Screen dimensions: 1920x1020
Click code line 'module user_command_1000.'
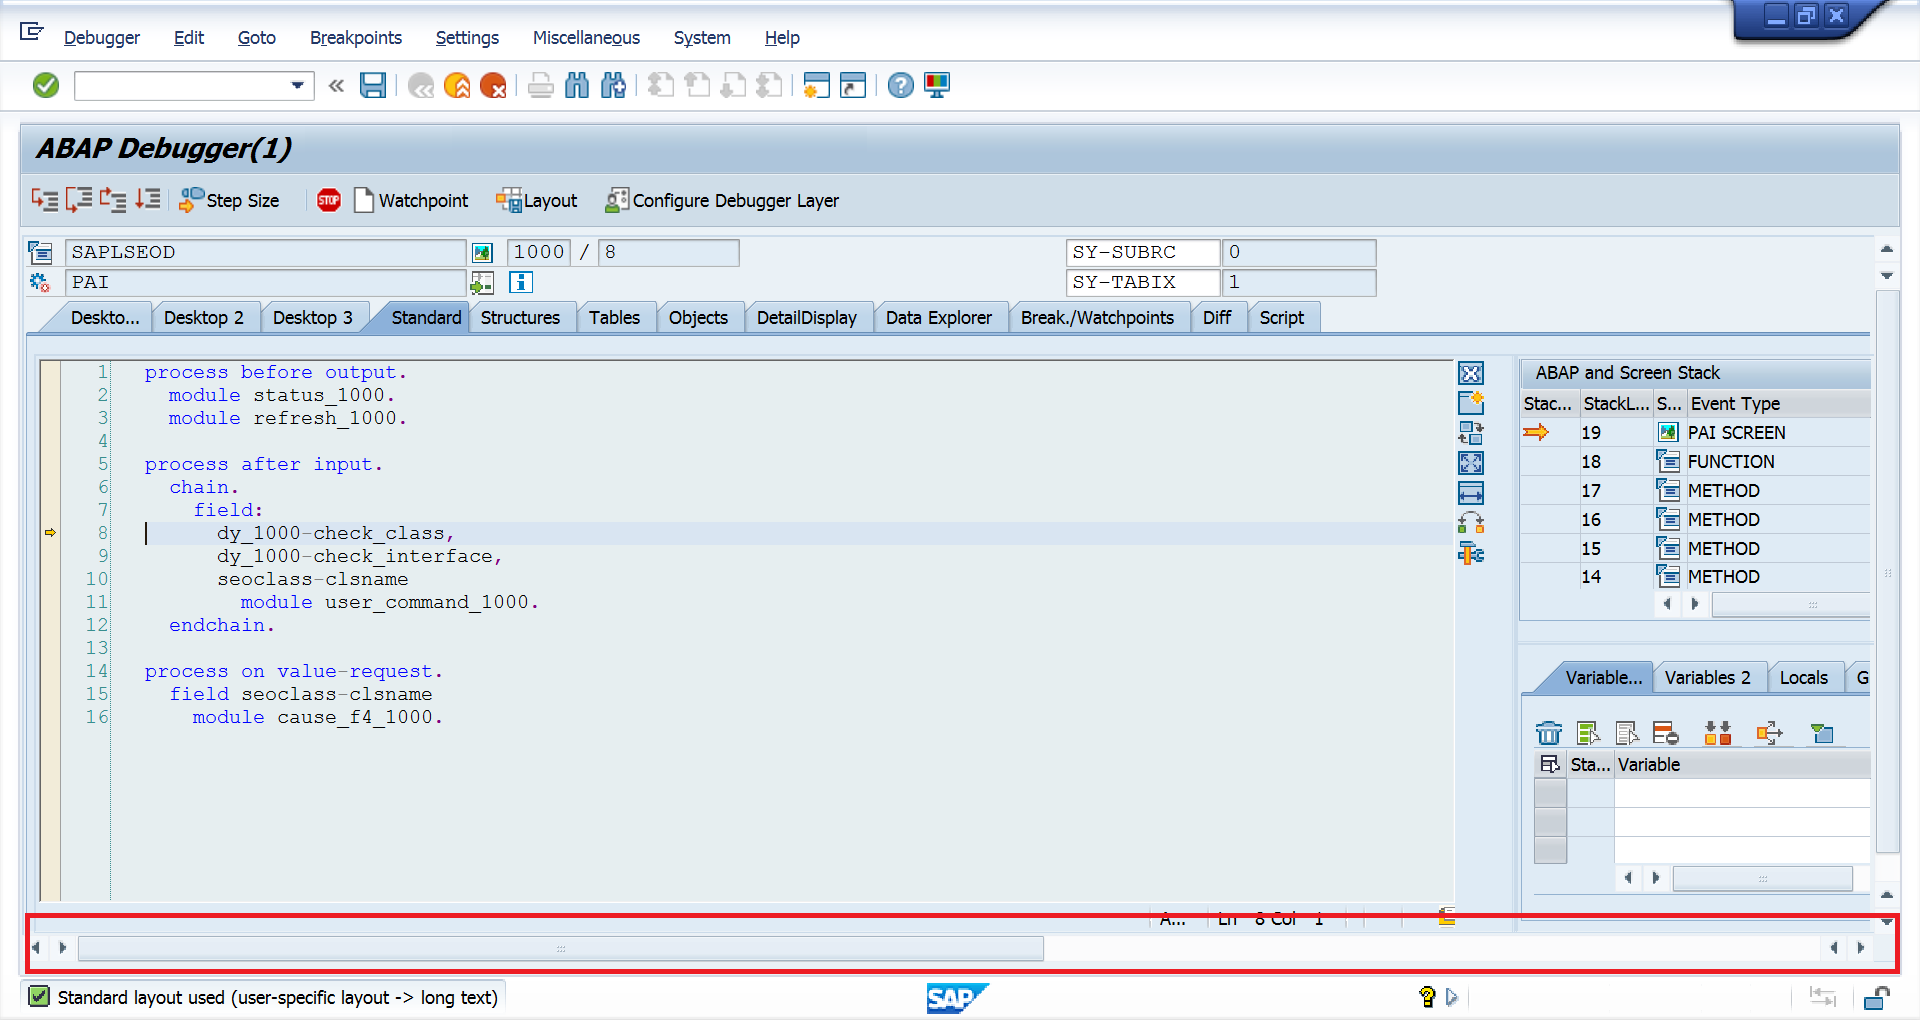(389, 602)
